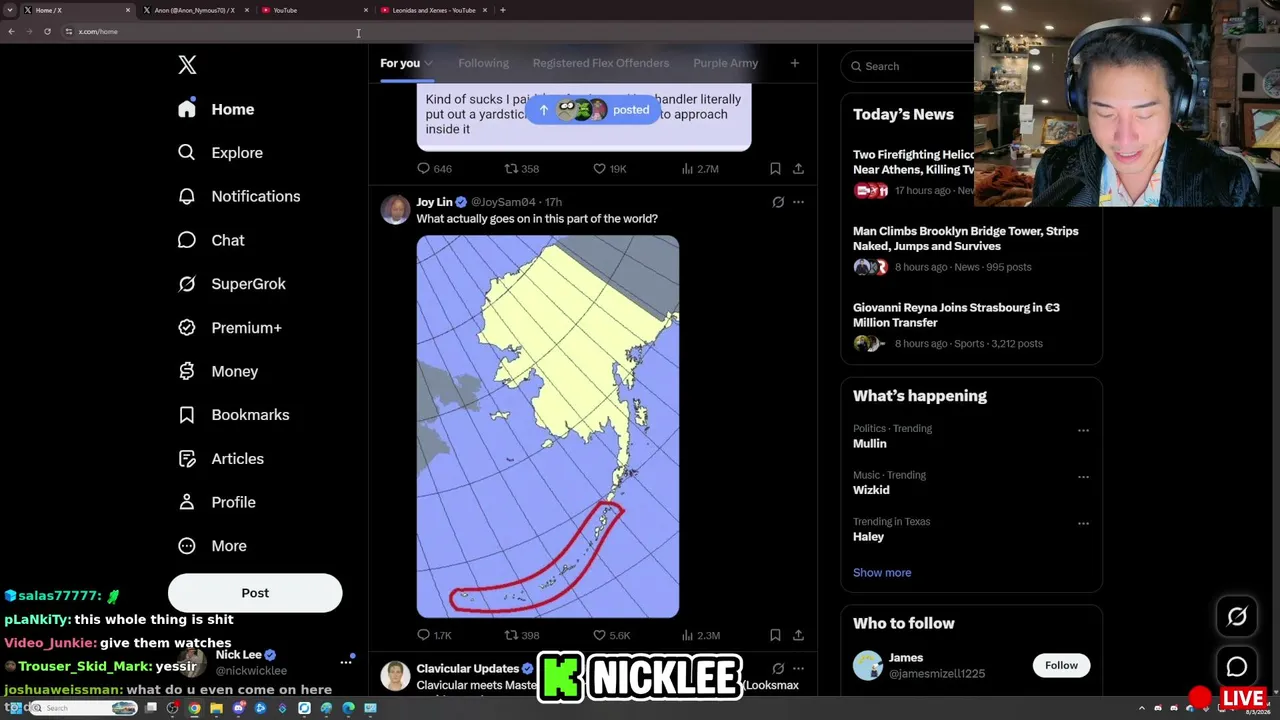Open SuperGrok from the sidebar
The height and width of the screenshot is (720, 1280).
click(231, 284)
